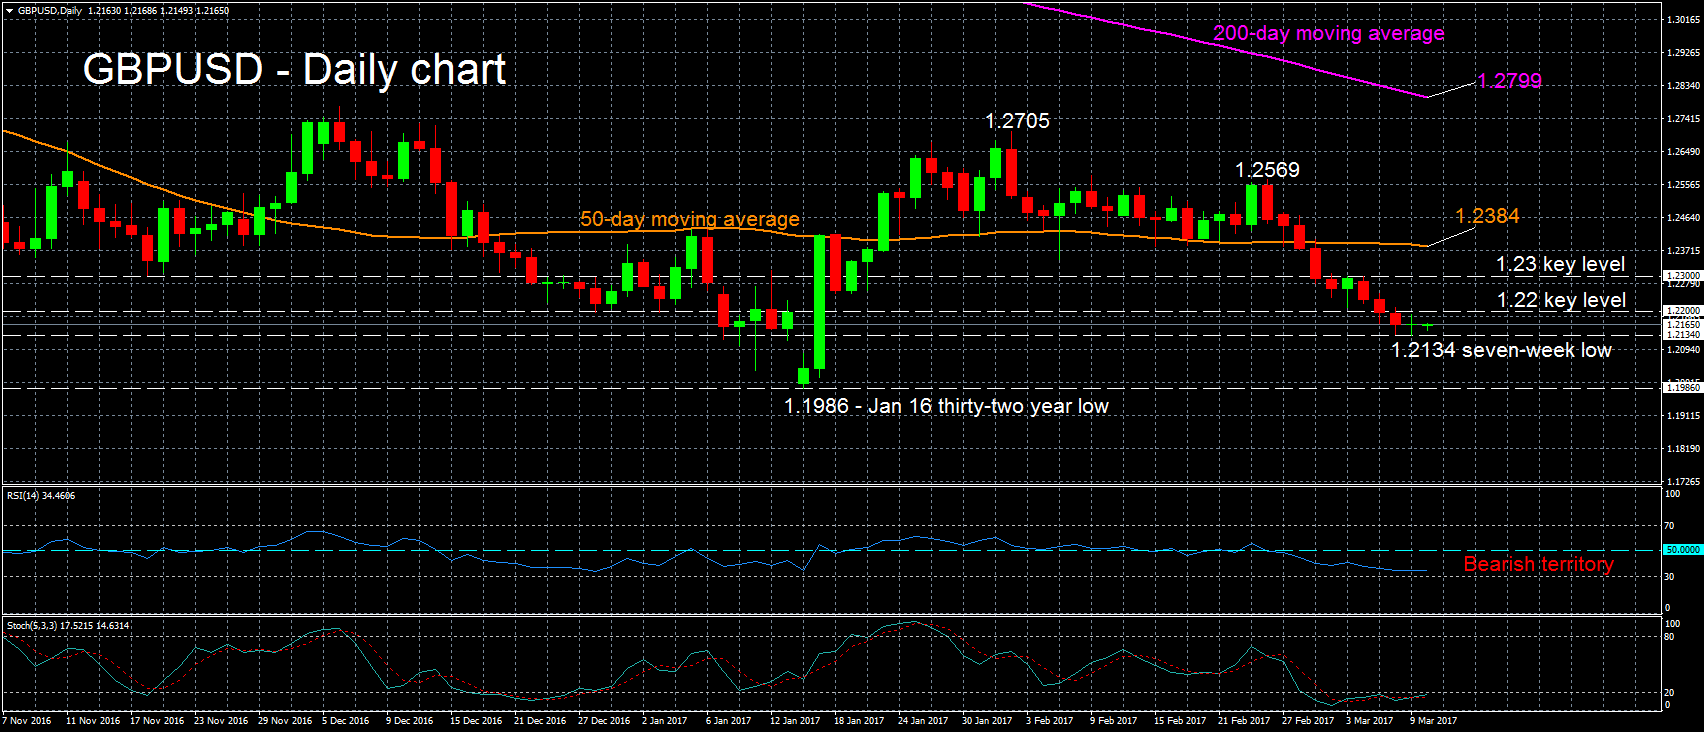Click the 1.28340 price axis value
This screenshot has width=1704, height=732.
[1684, 86]
